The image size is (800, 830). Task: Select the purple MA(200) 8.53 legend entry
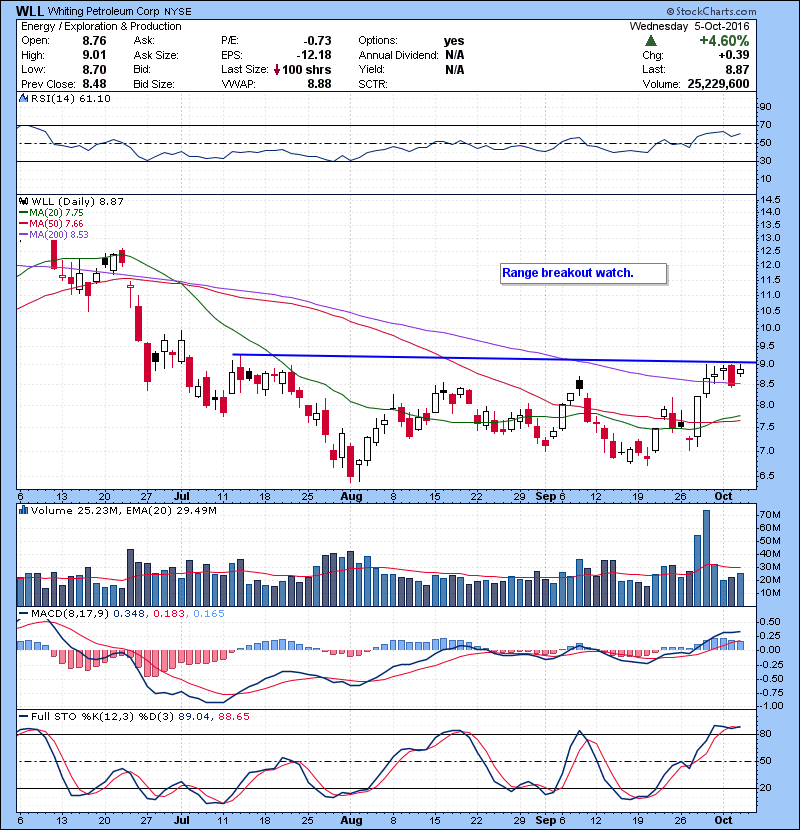pos(54,234)
